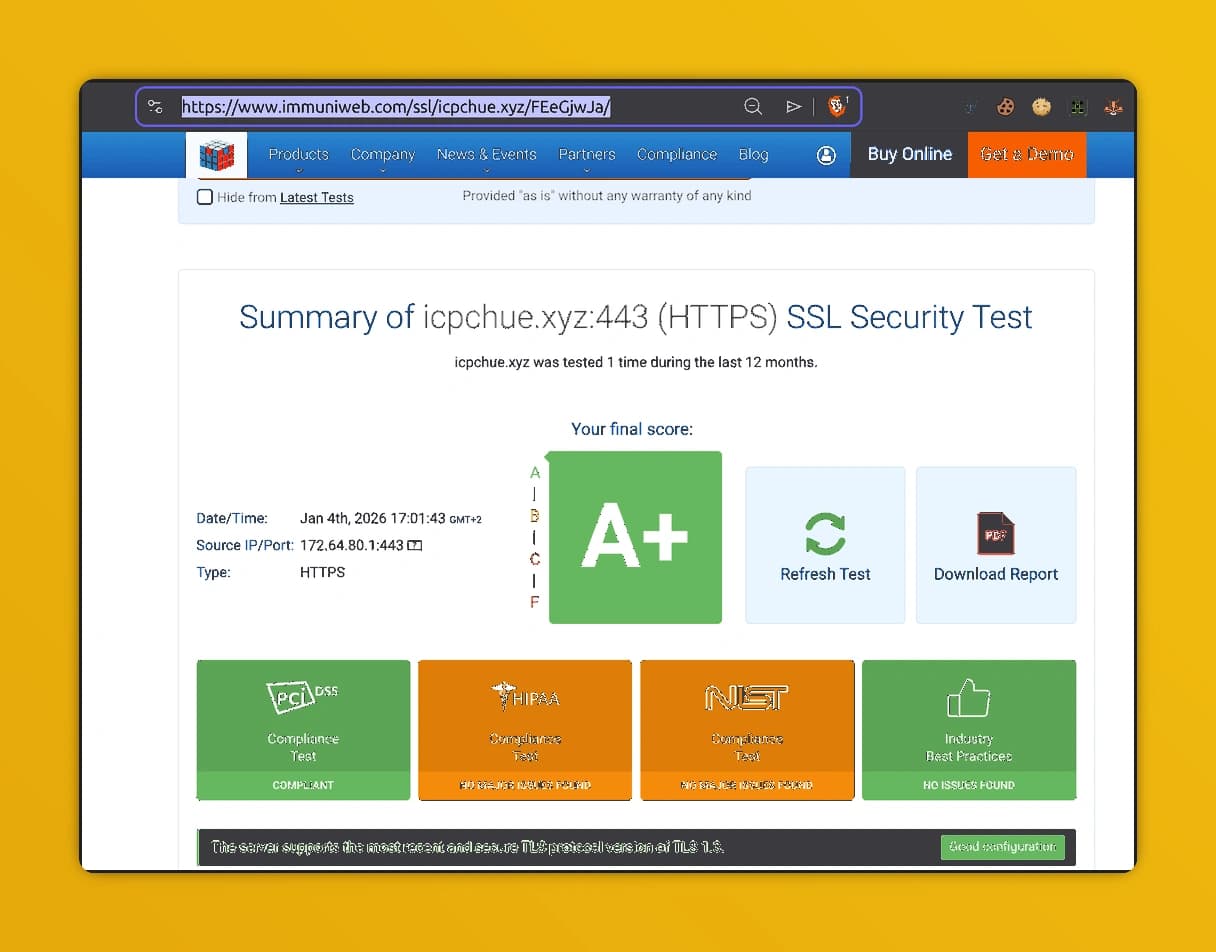Click the dark cookie extension icon
Viewport: 1216px width, 952px height.
pyautogui.click(x=1005, y=107)
